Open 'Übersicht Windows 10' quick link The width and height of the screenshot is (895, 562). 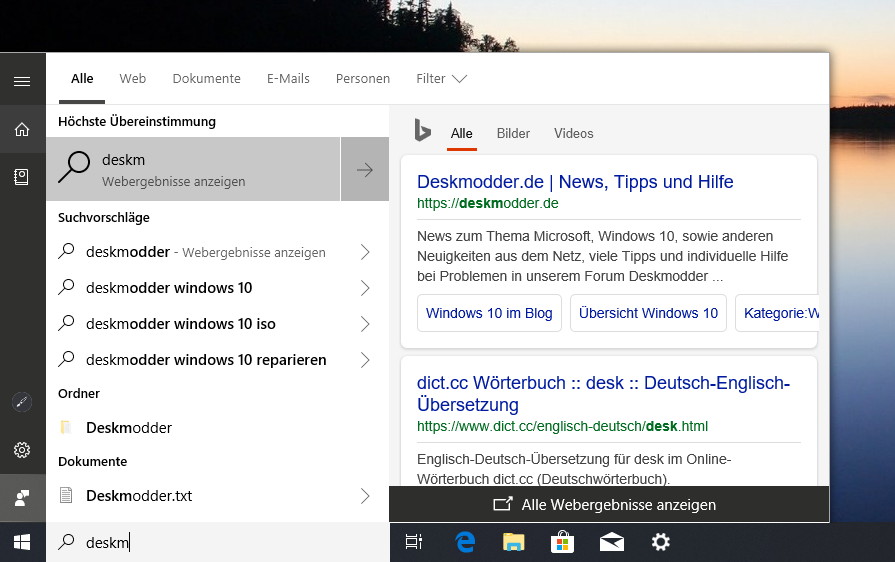(648, 313)
